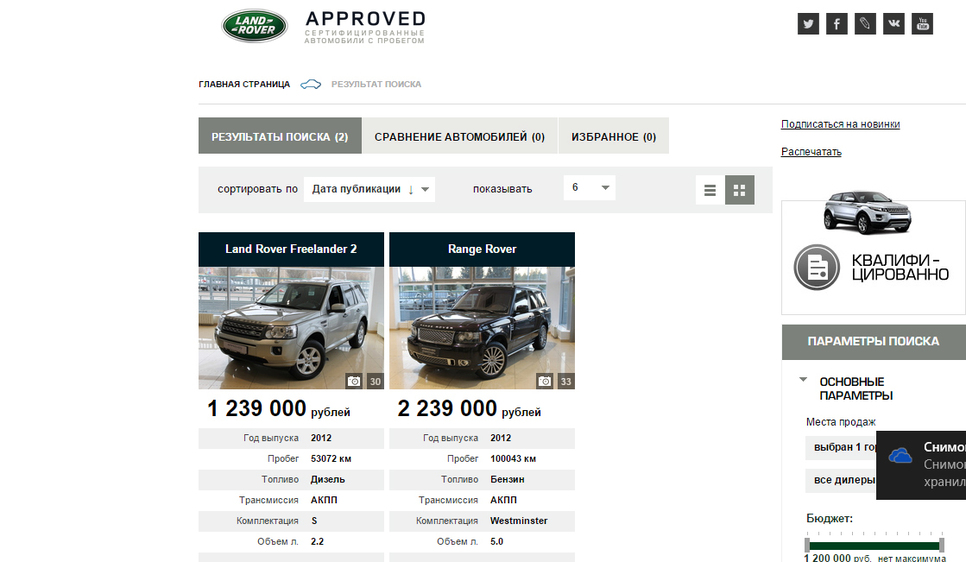This screenshot has height=562, width=966.
Task: Click the left handle of the Бюджет slider
Action: 807,545
